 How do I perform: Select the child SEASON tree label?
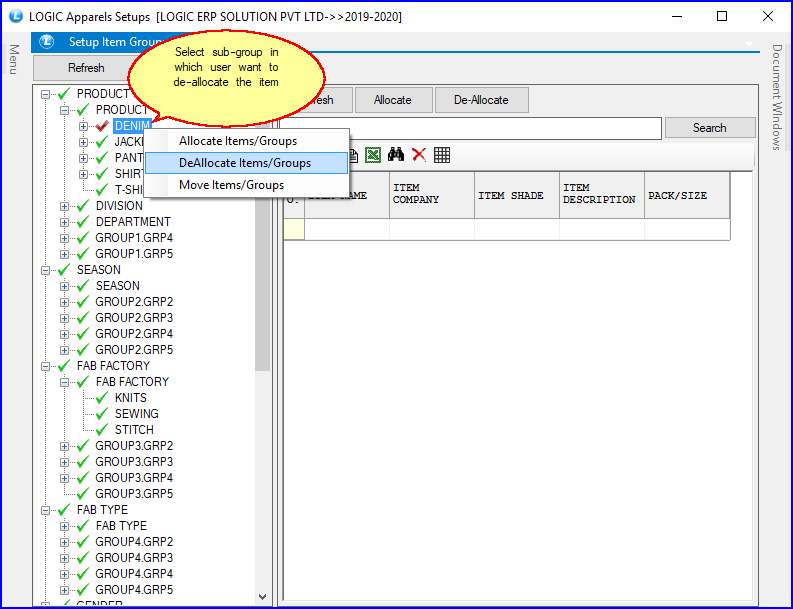click(x=118, y=286)
